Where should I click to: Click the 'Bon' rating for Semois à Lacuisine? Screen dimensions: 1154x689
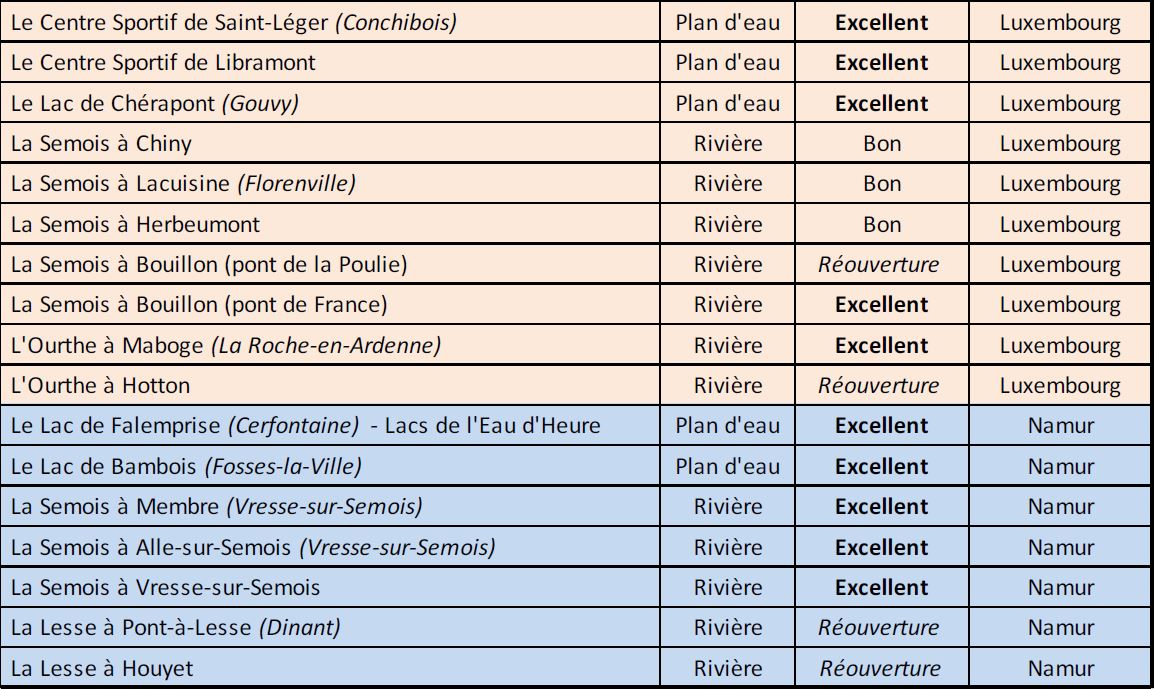click(x=881, y=184)
